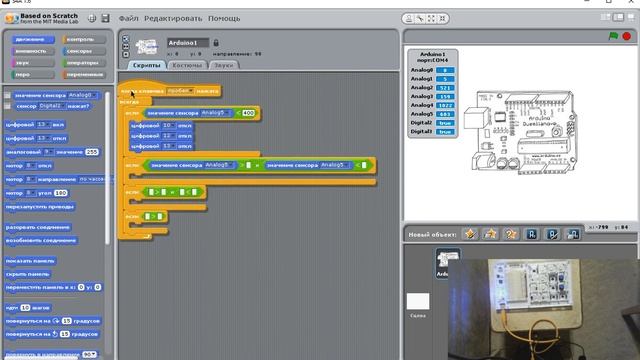
Task: Click the save project disk icon
Action: (106, 18)
